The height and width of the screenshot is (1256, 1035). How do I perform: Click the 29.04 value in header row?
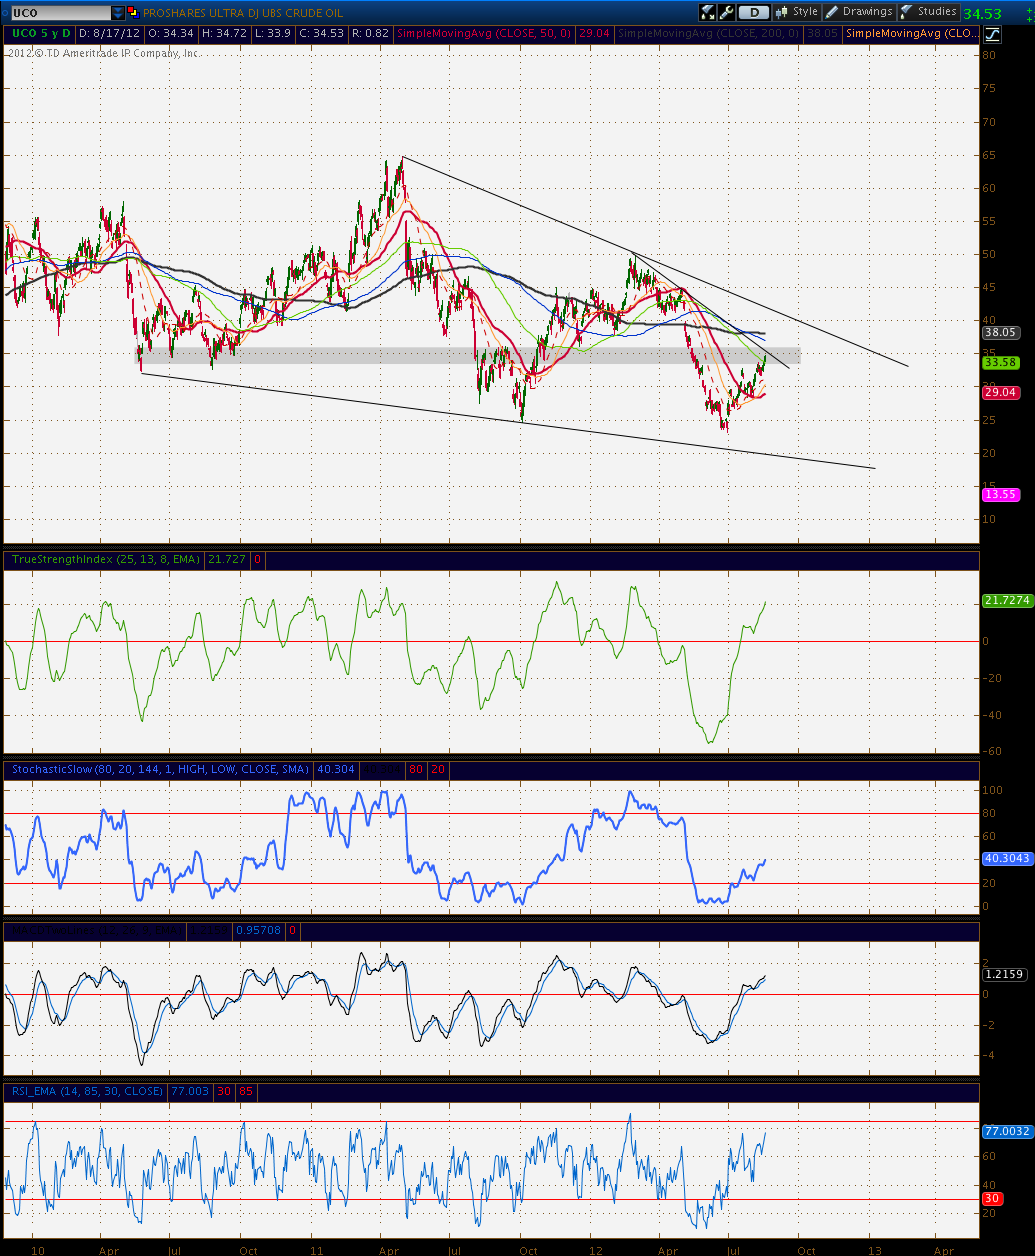coord(595,34)
